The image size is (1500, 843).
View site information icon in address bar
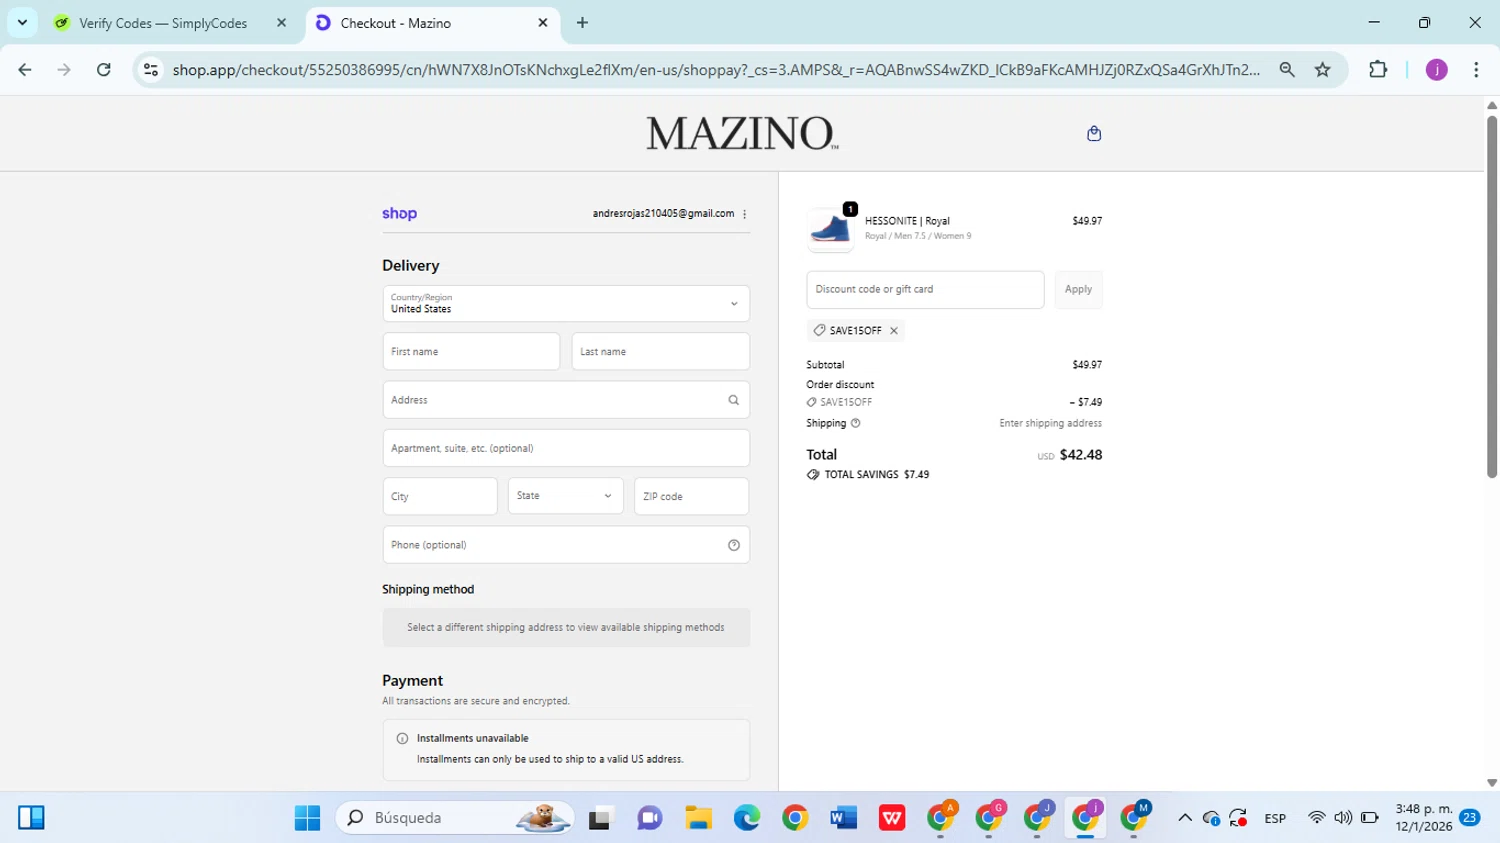tap(151, 70)
